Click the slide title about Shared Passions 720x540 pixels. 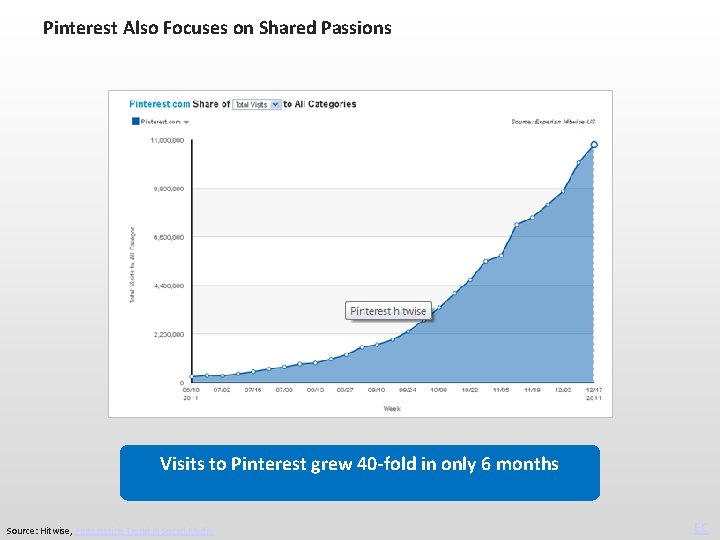click(217, 28)
